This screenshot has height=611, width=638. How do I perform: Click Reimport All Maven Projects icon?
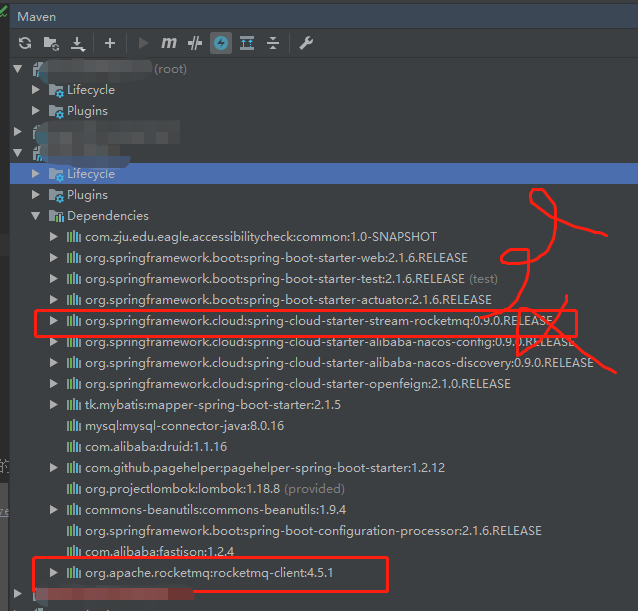click(25, 43)
